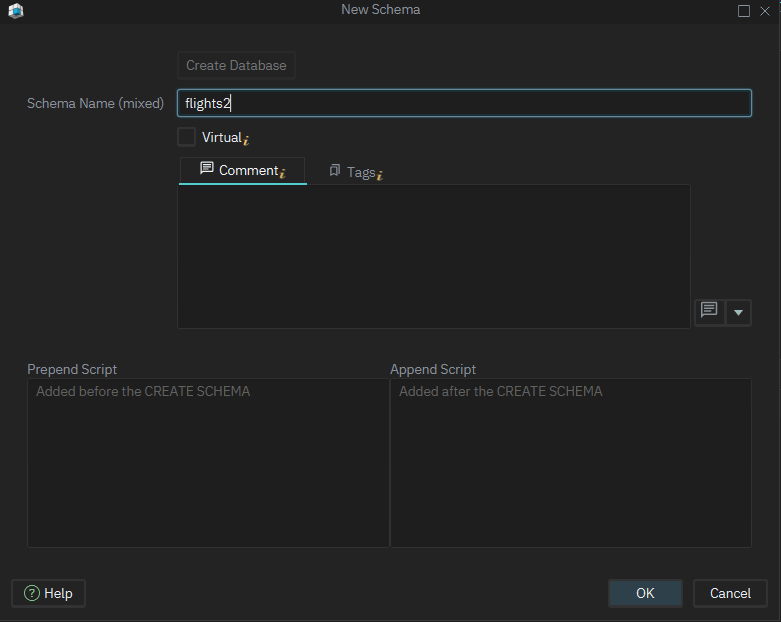Click the info icon next to Virtual
Screen dimensions: 781x622
[246, 140]
